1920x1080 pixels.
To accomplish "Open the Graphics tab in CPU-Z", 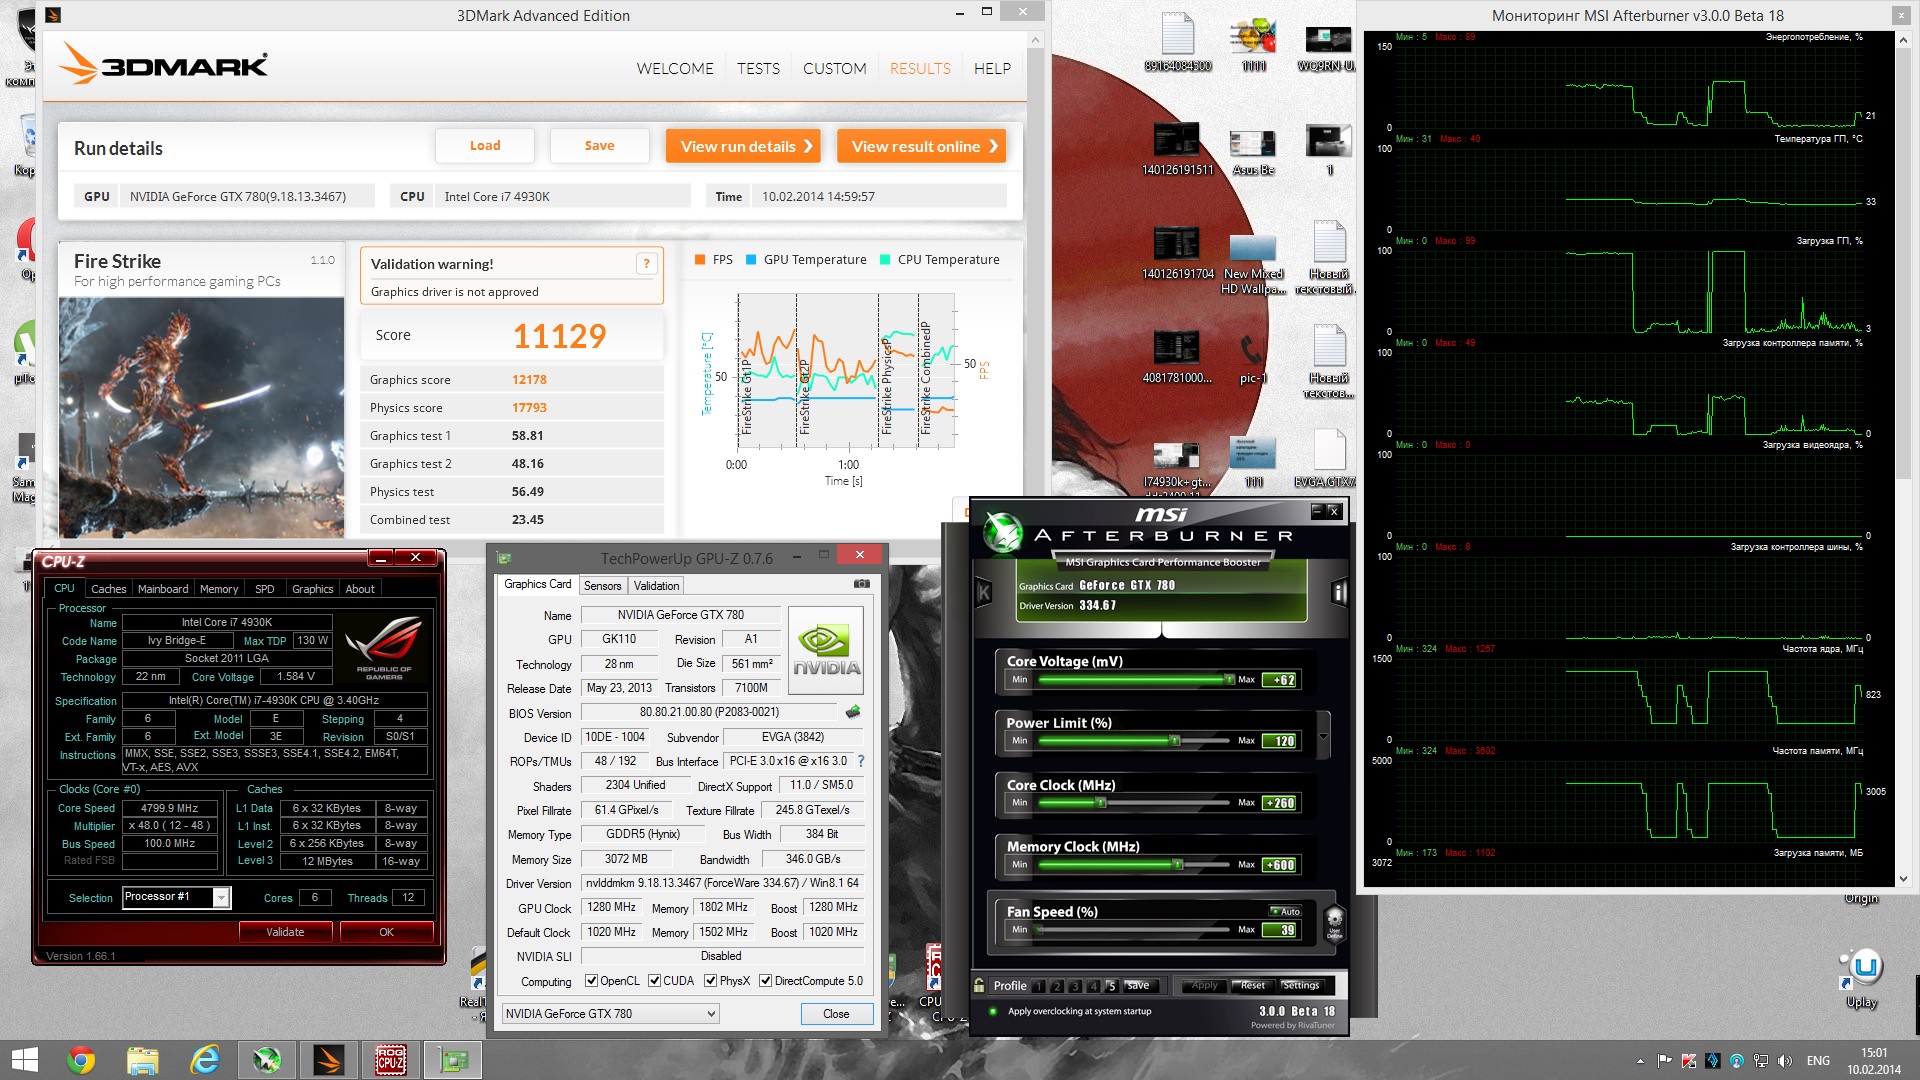I will (312, 589).
